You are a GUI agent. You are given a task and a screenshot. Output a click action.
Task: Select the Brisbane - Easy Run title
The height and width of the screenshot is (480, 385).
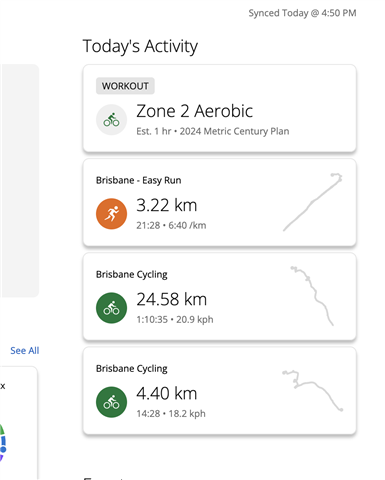click(x=139, y=180)
